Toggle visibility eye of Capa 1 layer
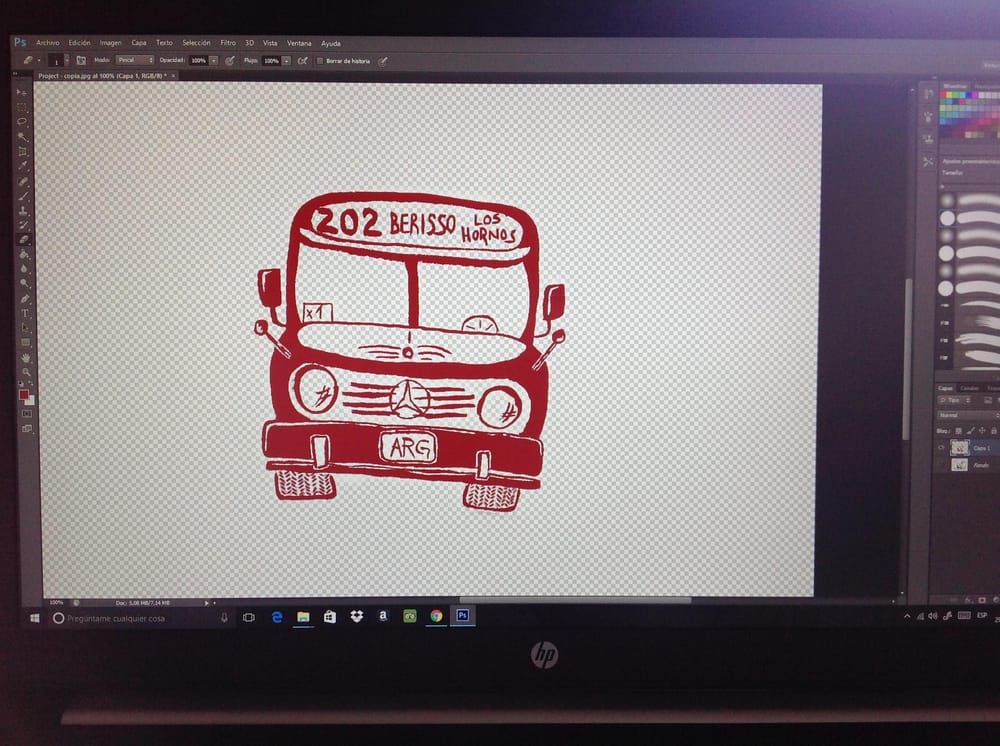Screen dimensions: 1000x746 point(941,448)
